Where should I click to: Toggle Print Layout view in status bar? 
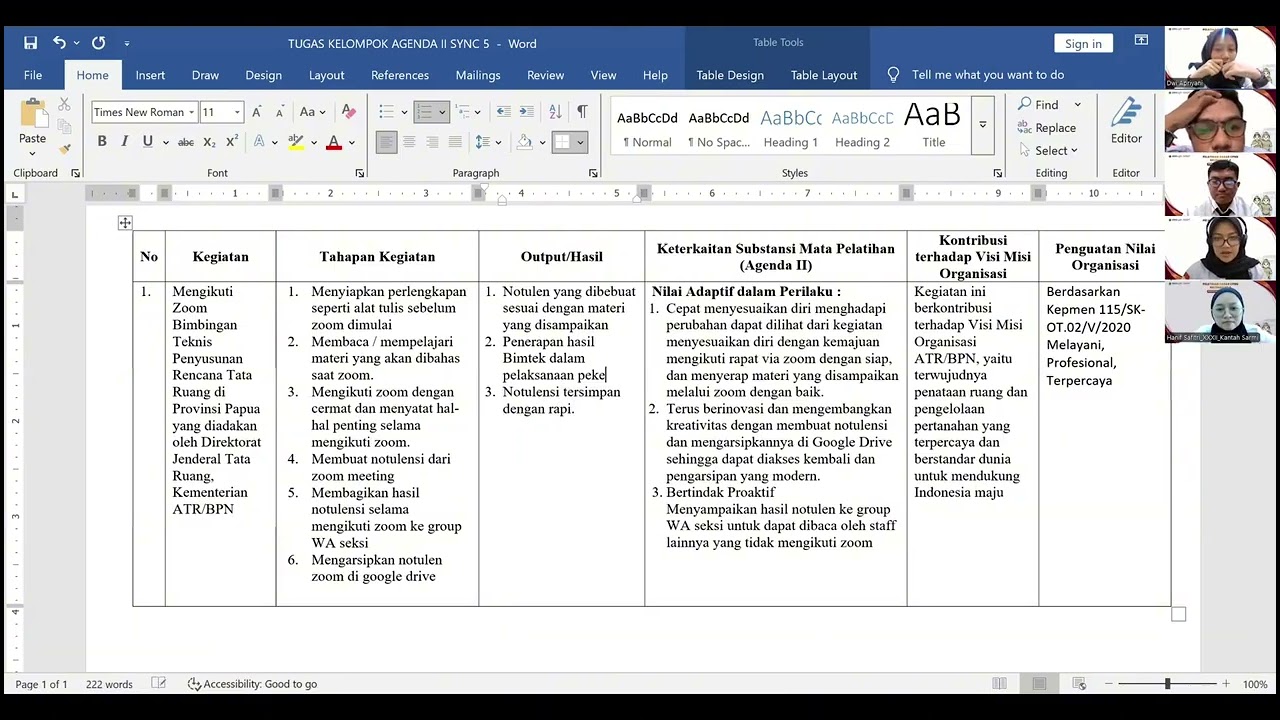click(1039, 684)
